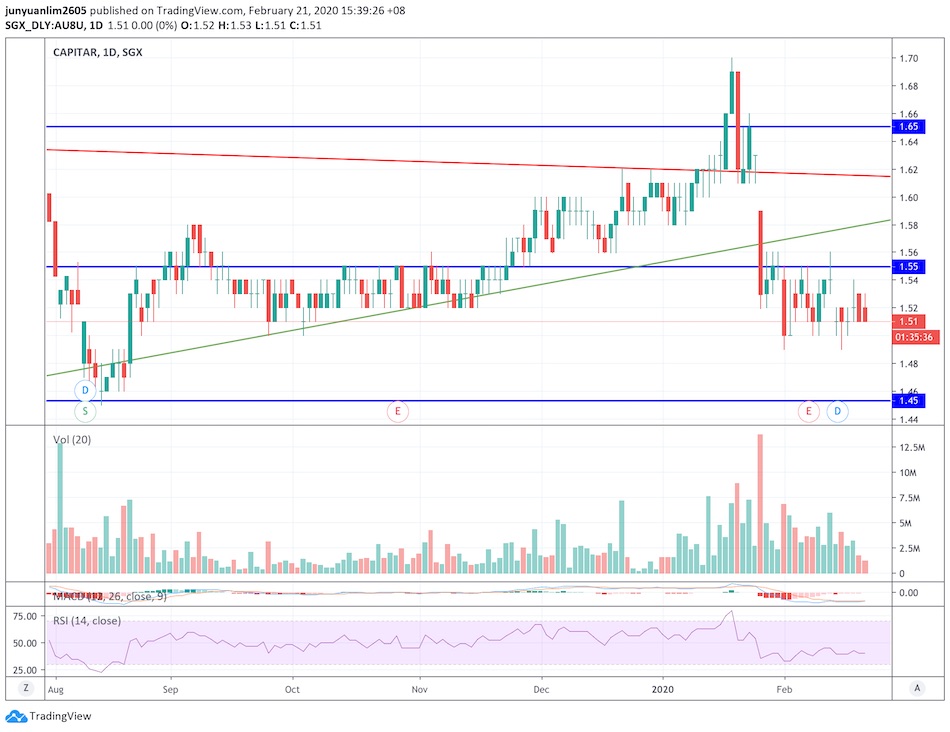Screen dimensions: 950x732
Task: Click the CAPITAR, 1D, SGX chart title
Action: pos(98,52)
